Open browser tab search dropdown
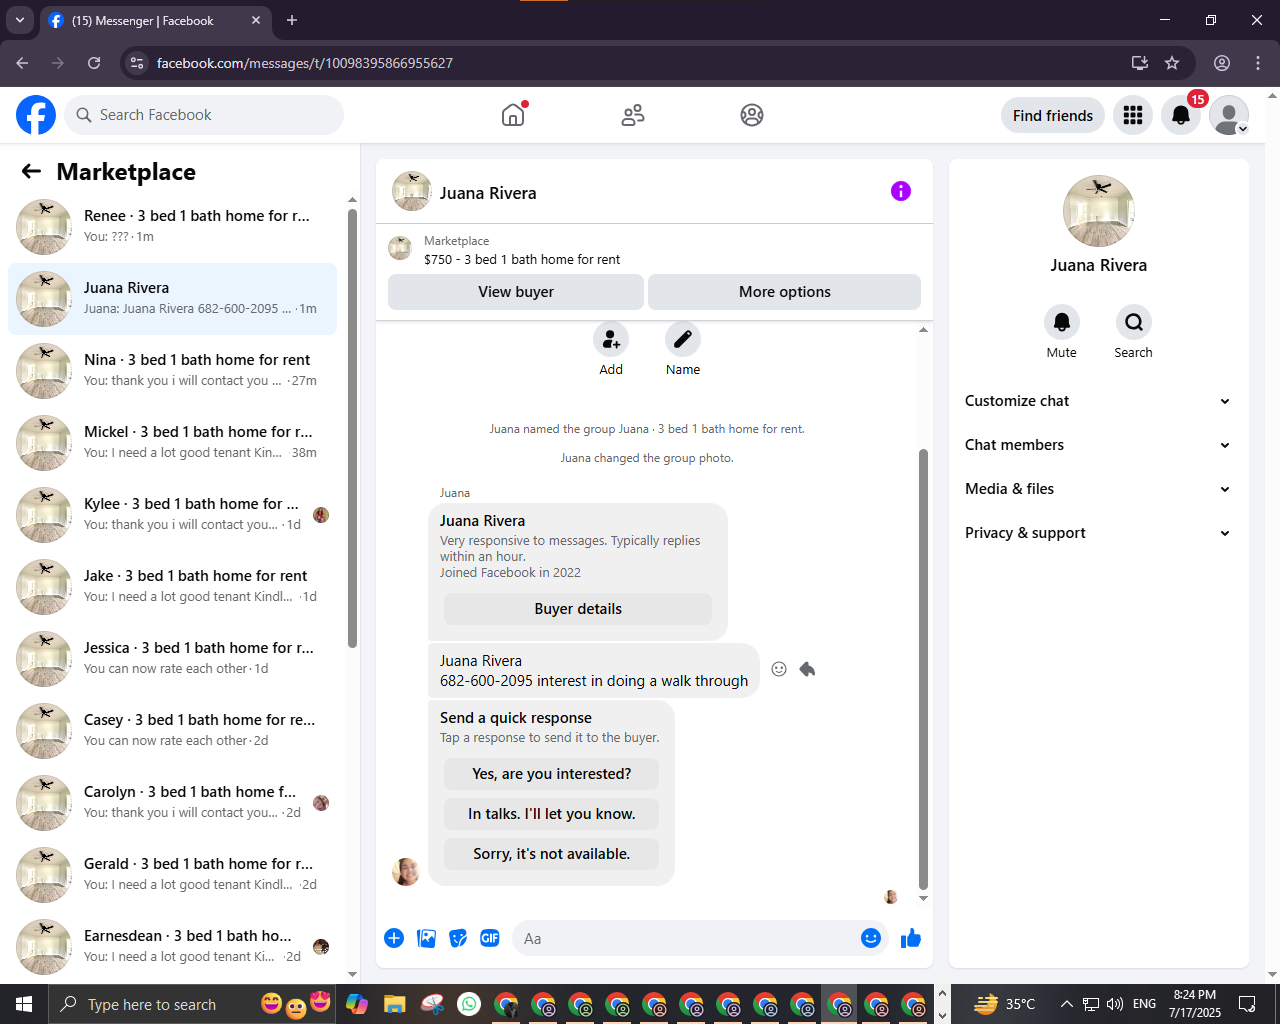Screen dimensions: 1280x1024 click(20, 20)
